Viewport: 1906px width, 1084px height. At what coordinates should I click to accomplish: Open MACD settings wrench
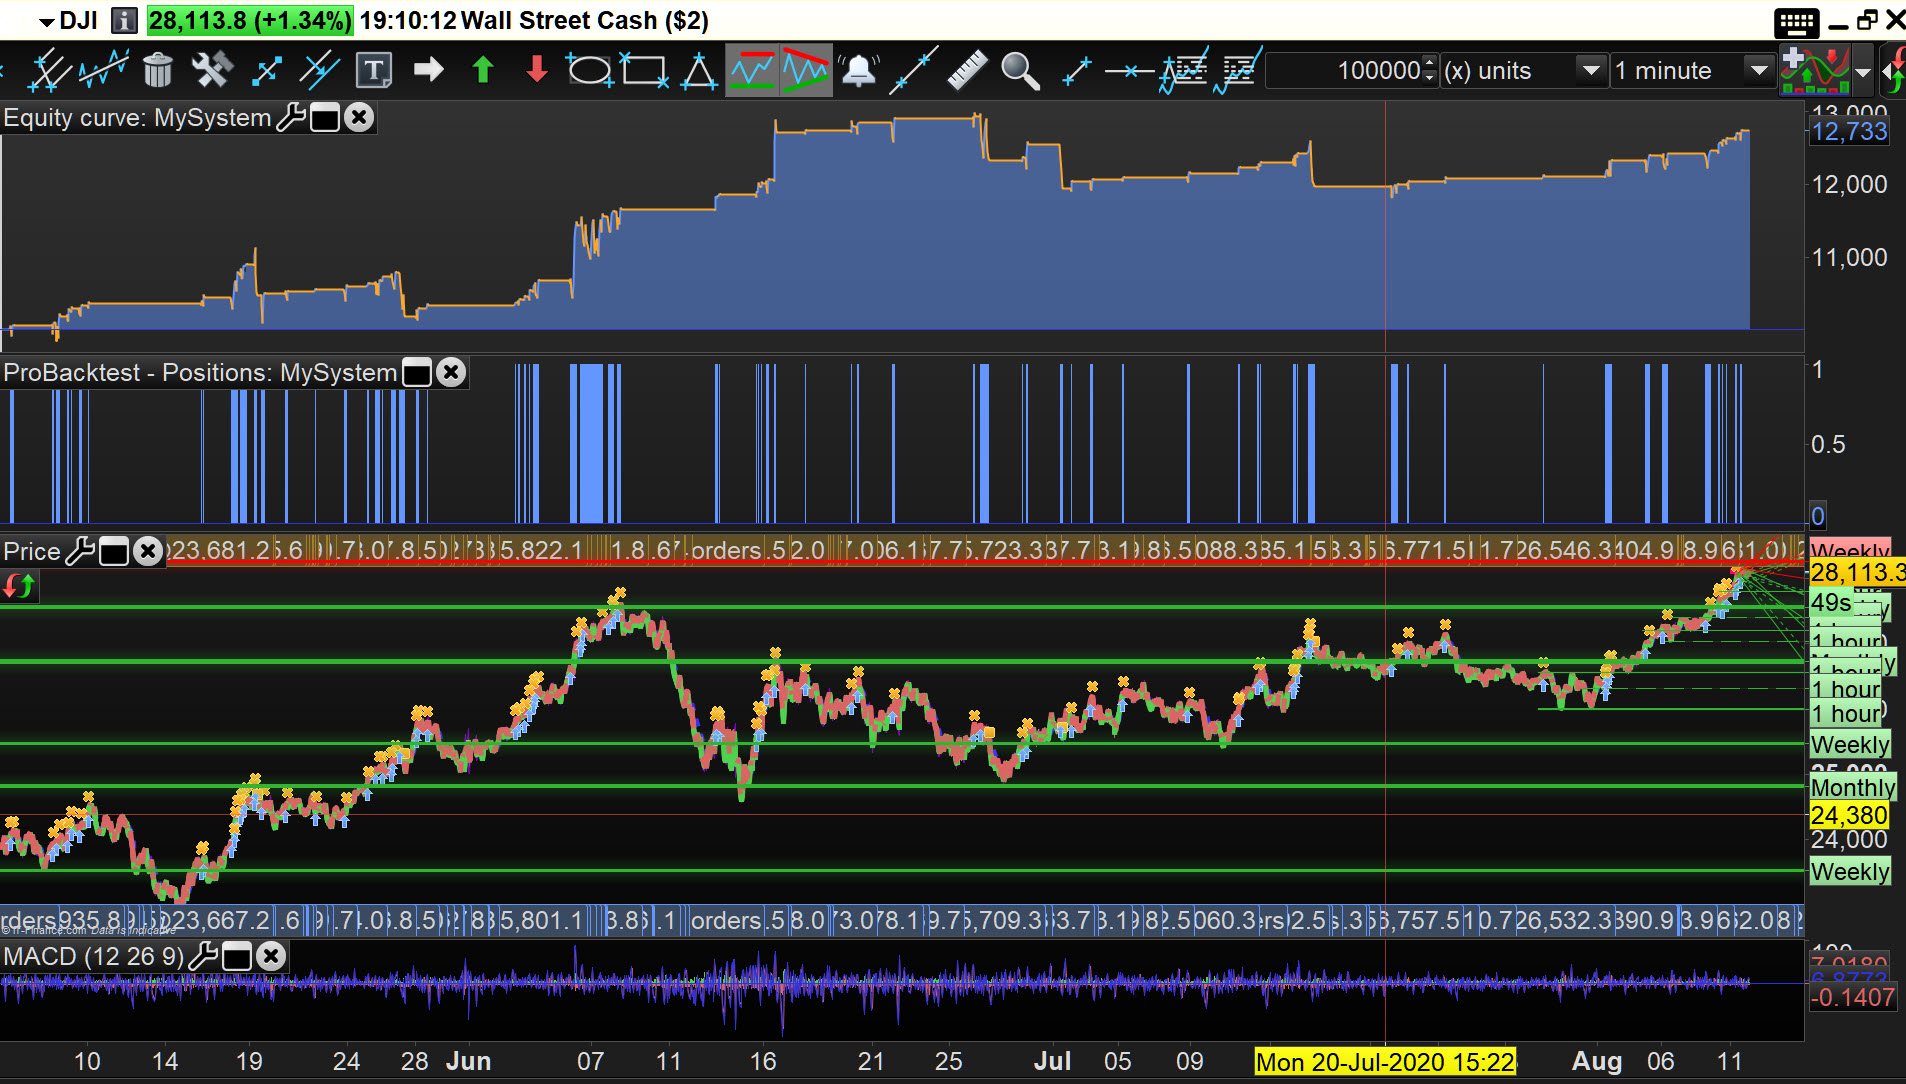203,956
